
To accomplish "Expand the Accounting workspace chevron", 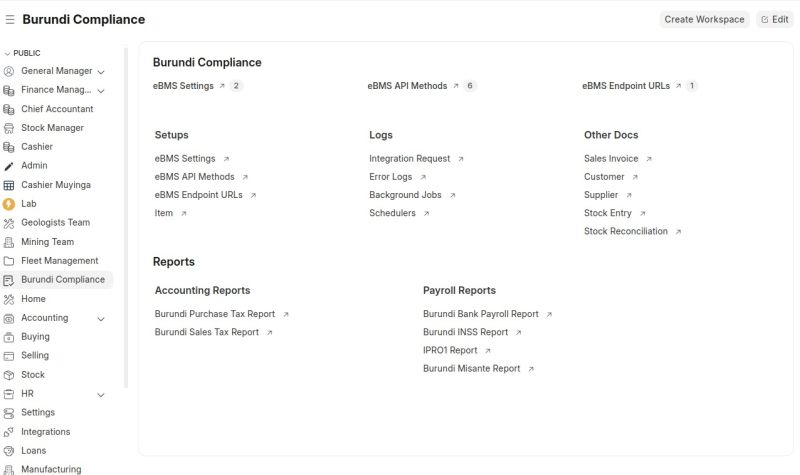I will point(101,319).
